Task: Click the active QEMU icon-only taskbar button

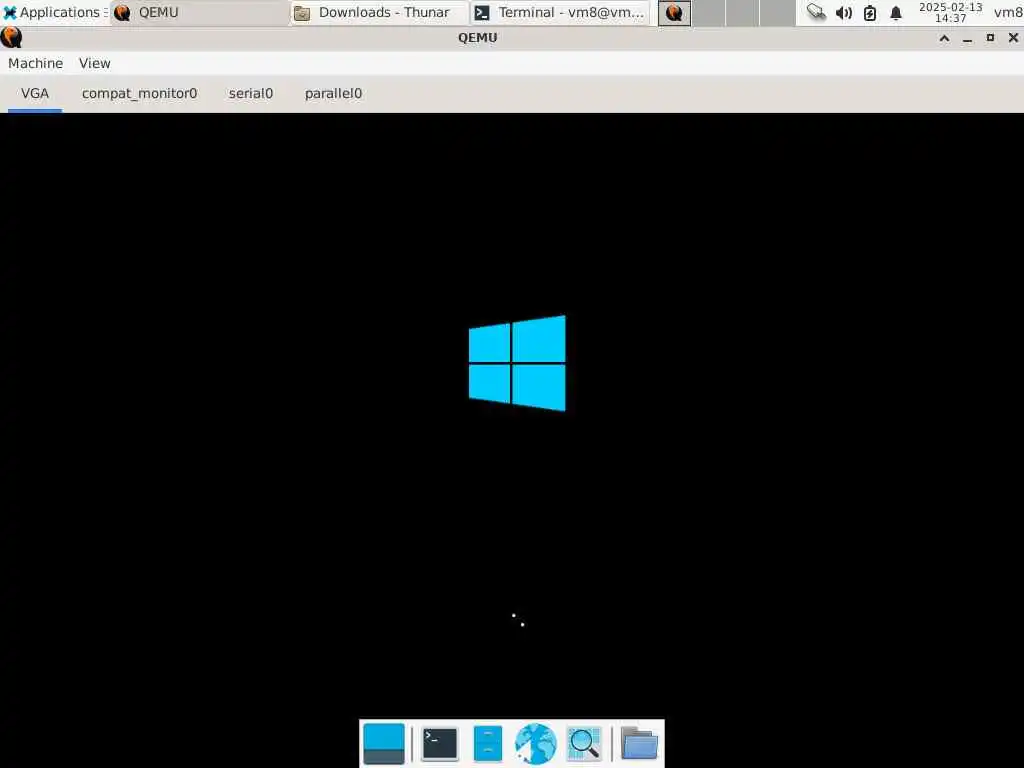Action: (674, 12)
